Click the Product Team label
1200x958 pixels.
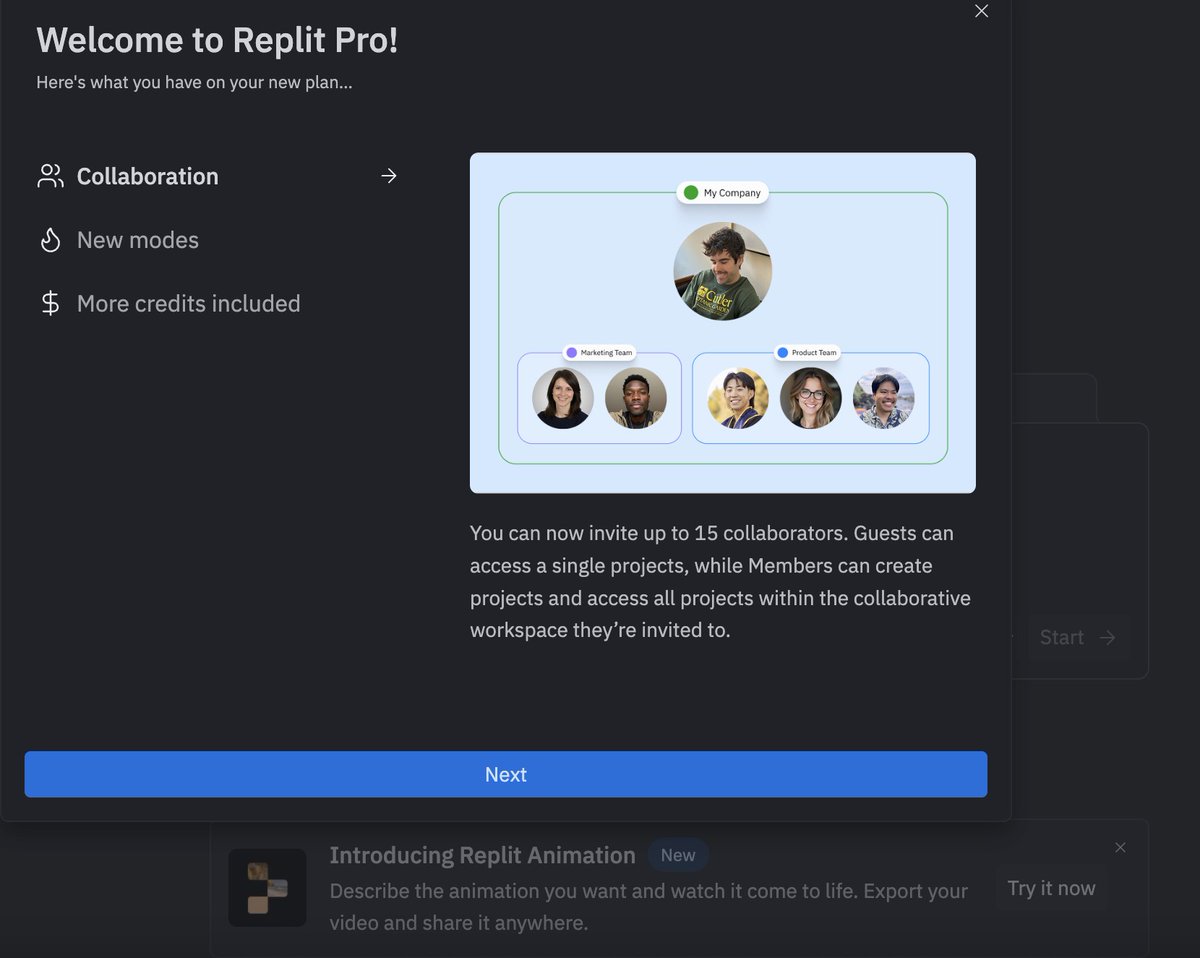tap(807, 352)
